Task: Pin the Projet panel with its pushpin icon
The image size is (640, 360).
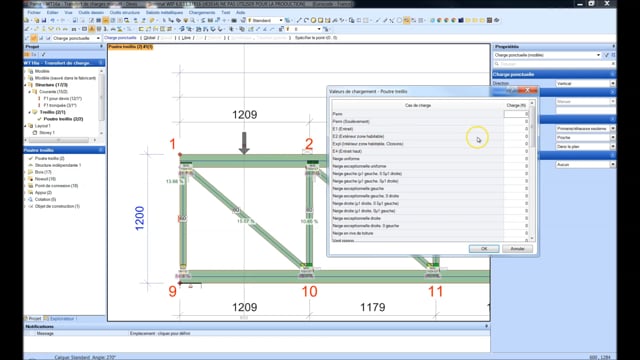Action: click(101, 47)
